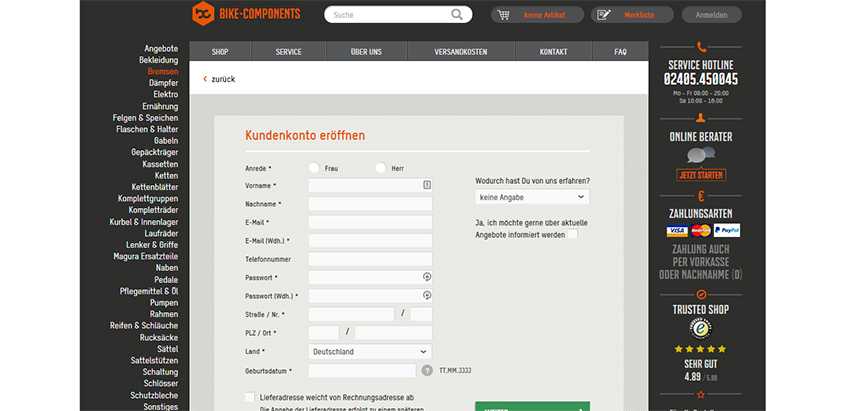
Task: Expand the 'keine Angabe' referral dropdown
Action: click(x=532, y=198)
